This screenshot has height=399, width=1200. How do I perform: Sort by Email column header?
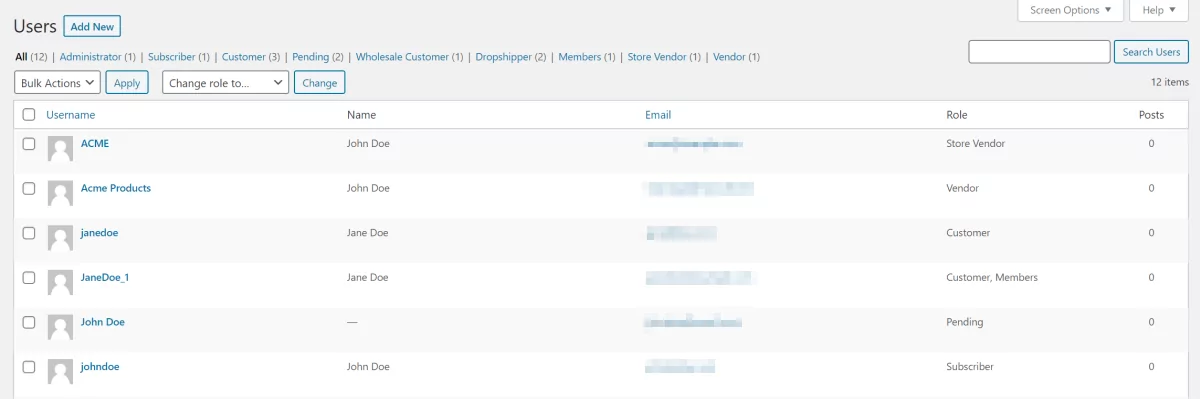coord(658,115)
